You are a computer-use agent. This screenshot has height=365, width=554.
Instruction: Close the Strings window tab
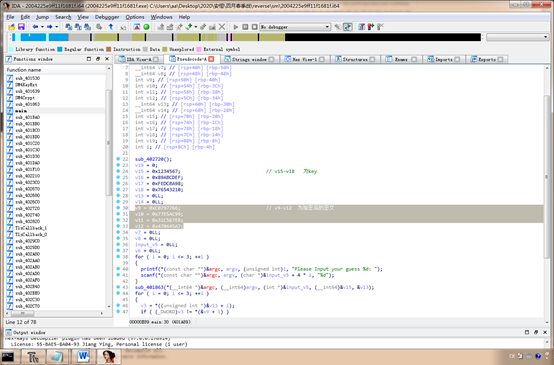pyautogui.click(x=271, y=59)
